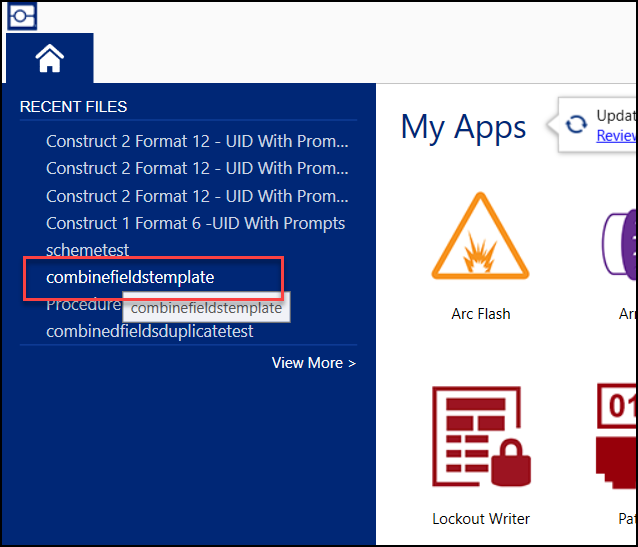This screenshot has height=547, width=638.
Task: Click the Lockout Writer label text
Action: pyautogui.click(x=481, y=519)
